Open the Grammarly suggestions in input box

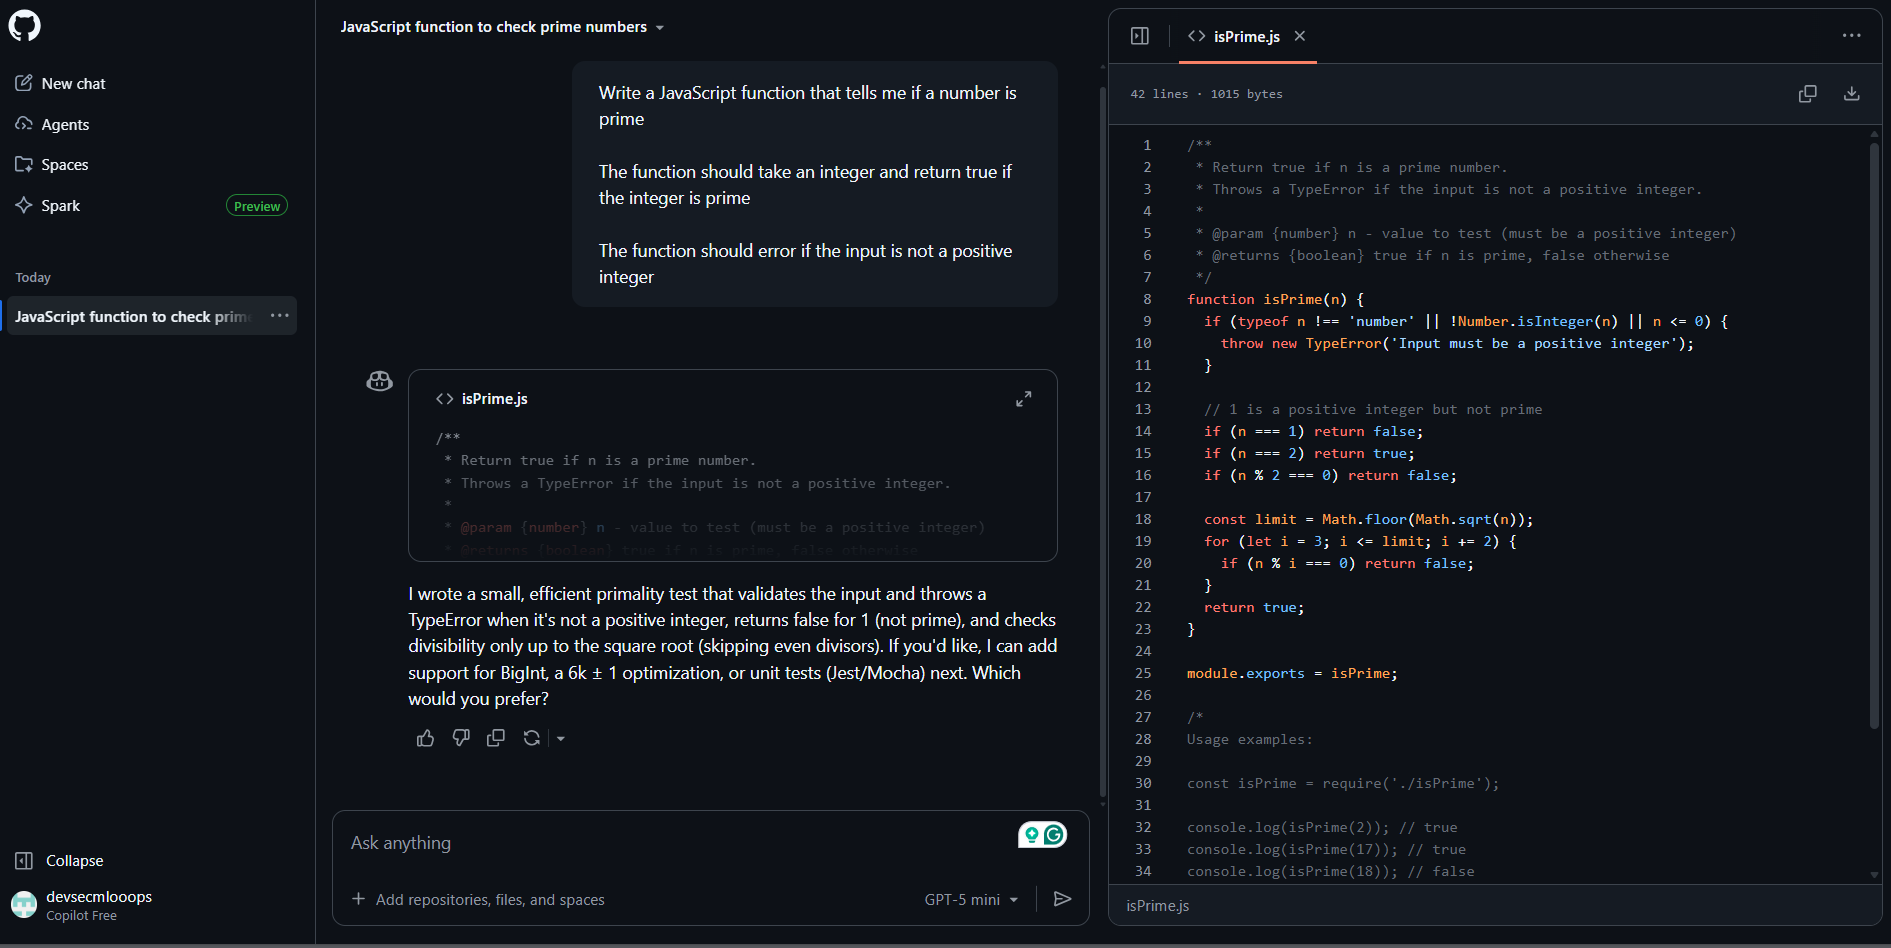point(1043,834)
